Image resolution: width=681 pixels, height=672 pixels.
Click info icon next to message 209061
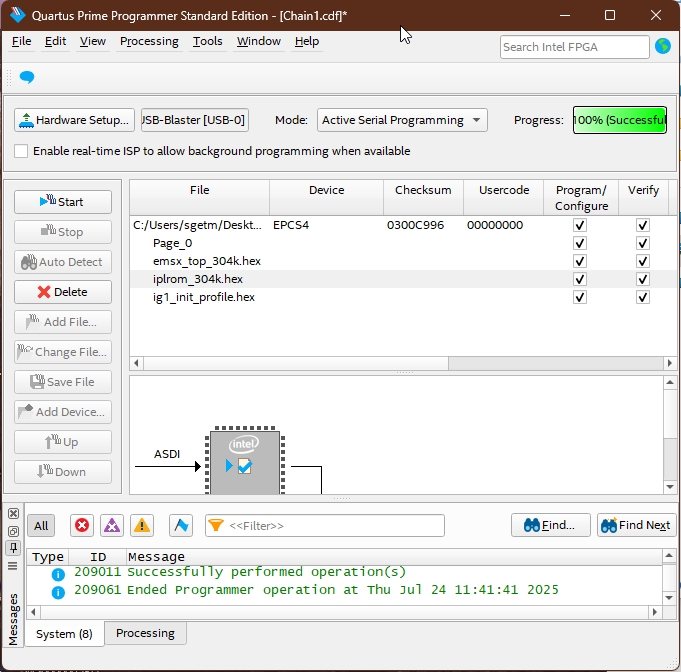(x=58, y=592)
